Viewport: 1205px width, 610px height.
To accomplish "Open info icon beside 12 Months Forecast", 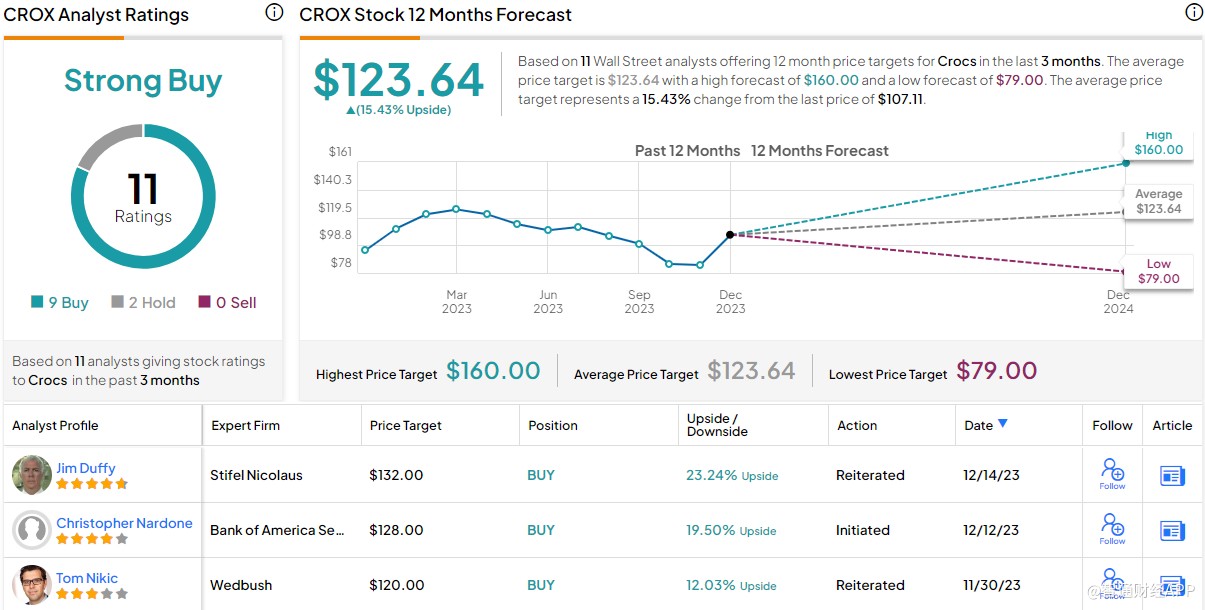I will click(x=1194, y=13).
